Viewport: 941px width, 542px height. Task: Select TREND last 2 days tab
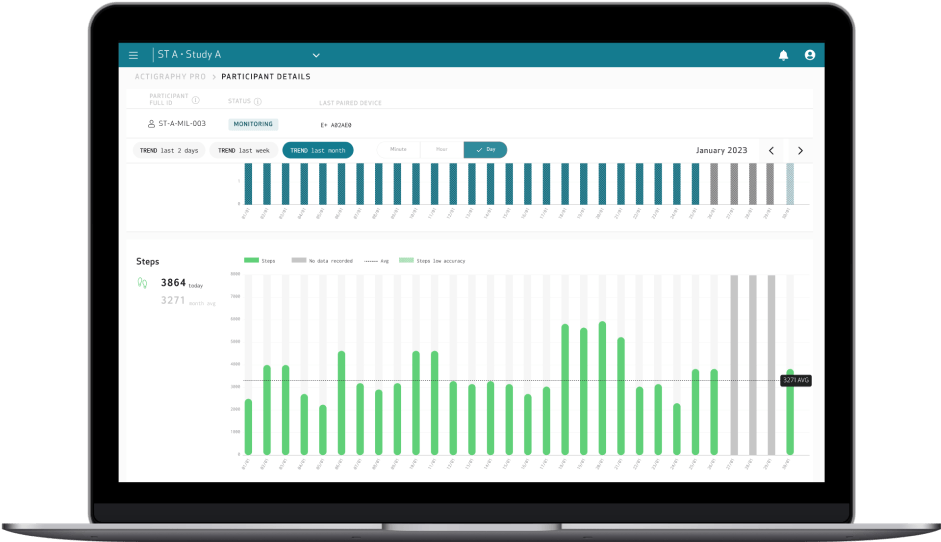click(168, 150)
